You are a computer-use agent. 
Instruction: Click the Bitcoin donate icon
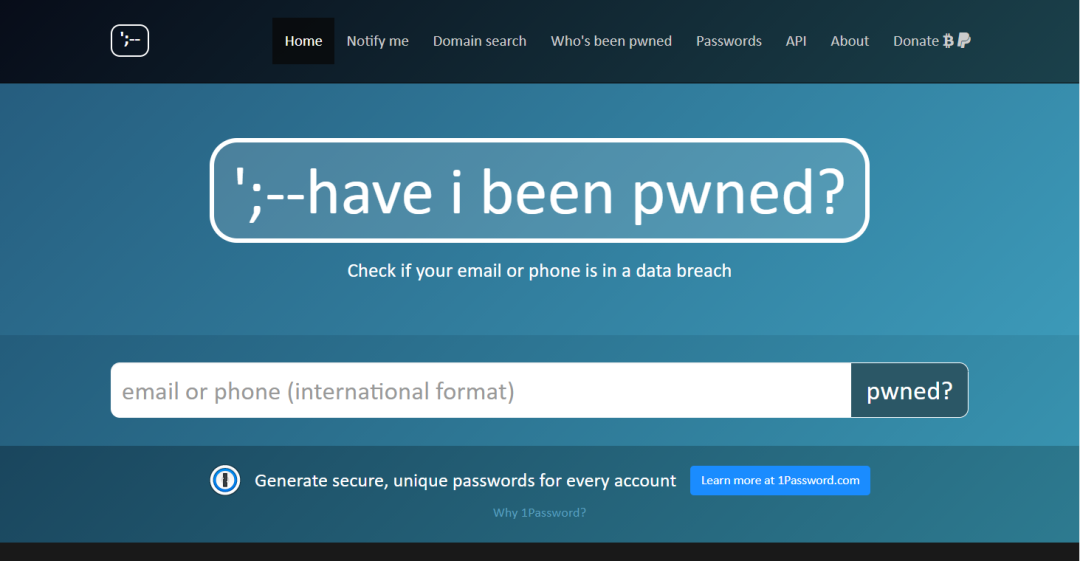(x=948, y=41)
